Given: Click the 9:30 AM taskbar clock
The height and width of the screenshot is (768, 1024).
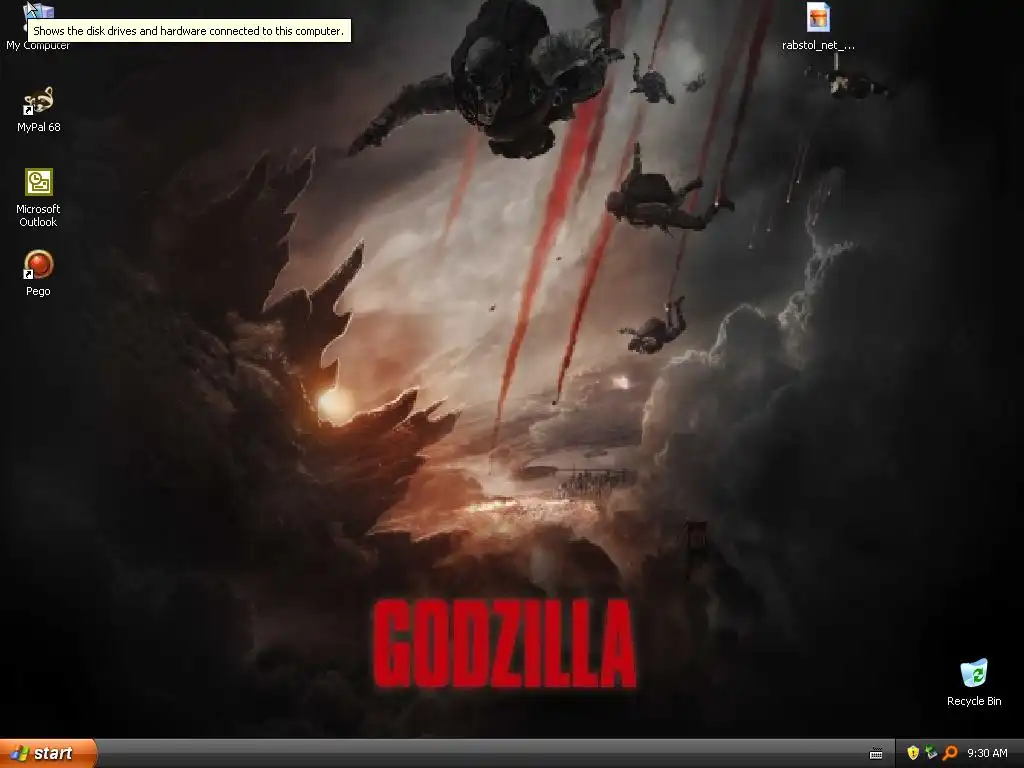Looking at the screenshot, I should pos(987,753).
